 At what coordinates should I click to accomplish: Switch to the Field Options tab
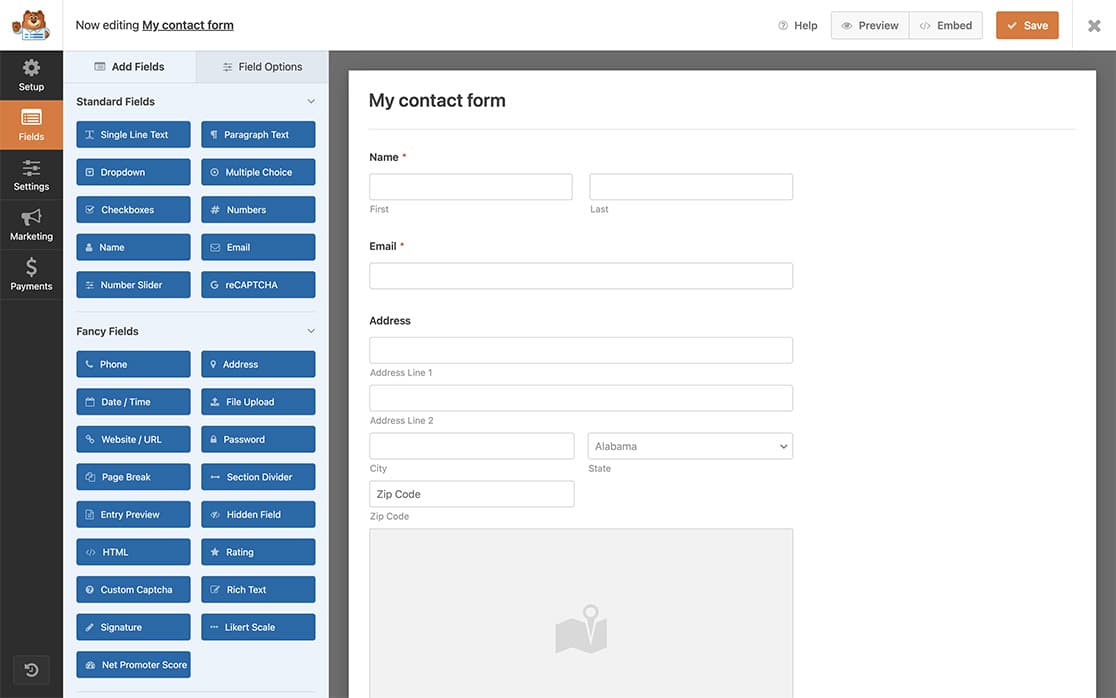click(x=262, y=65)
